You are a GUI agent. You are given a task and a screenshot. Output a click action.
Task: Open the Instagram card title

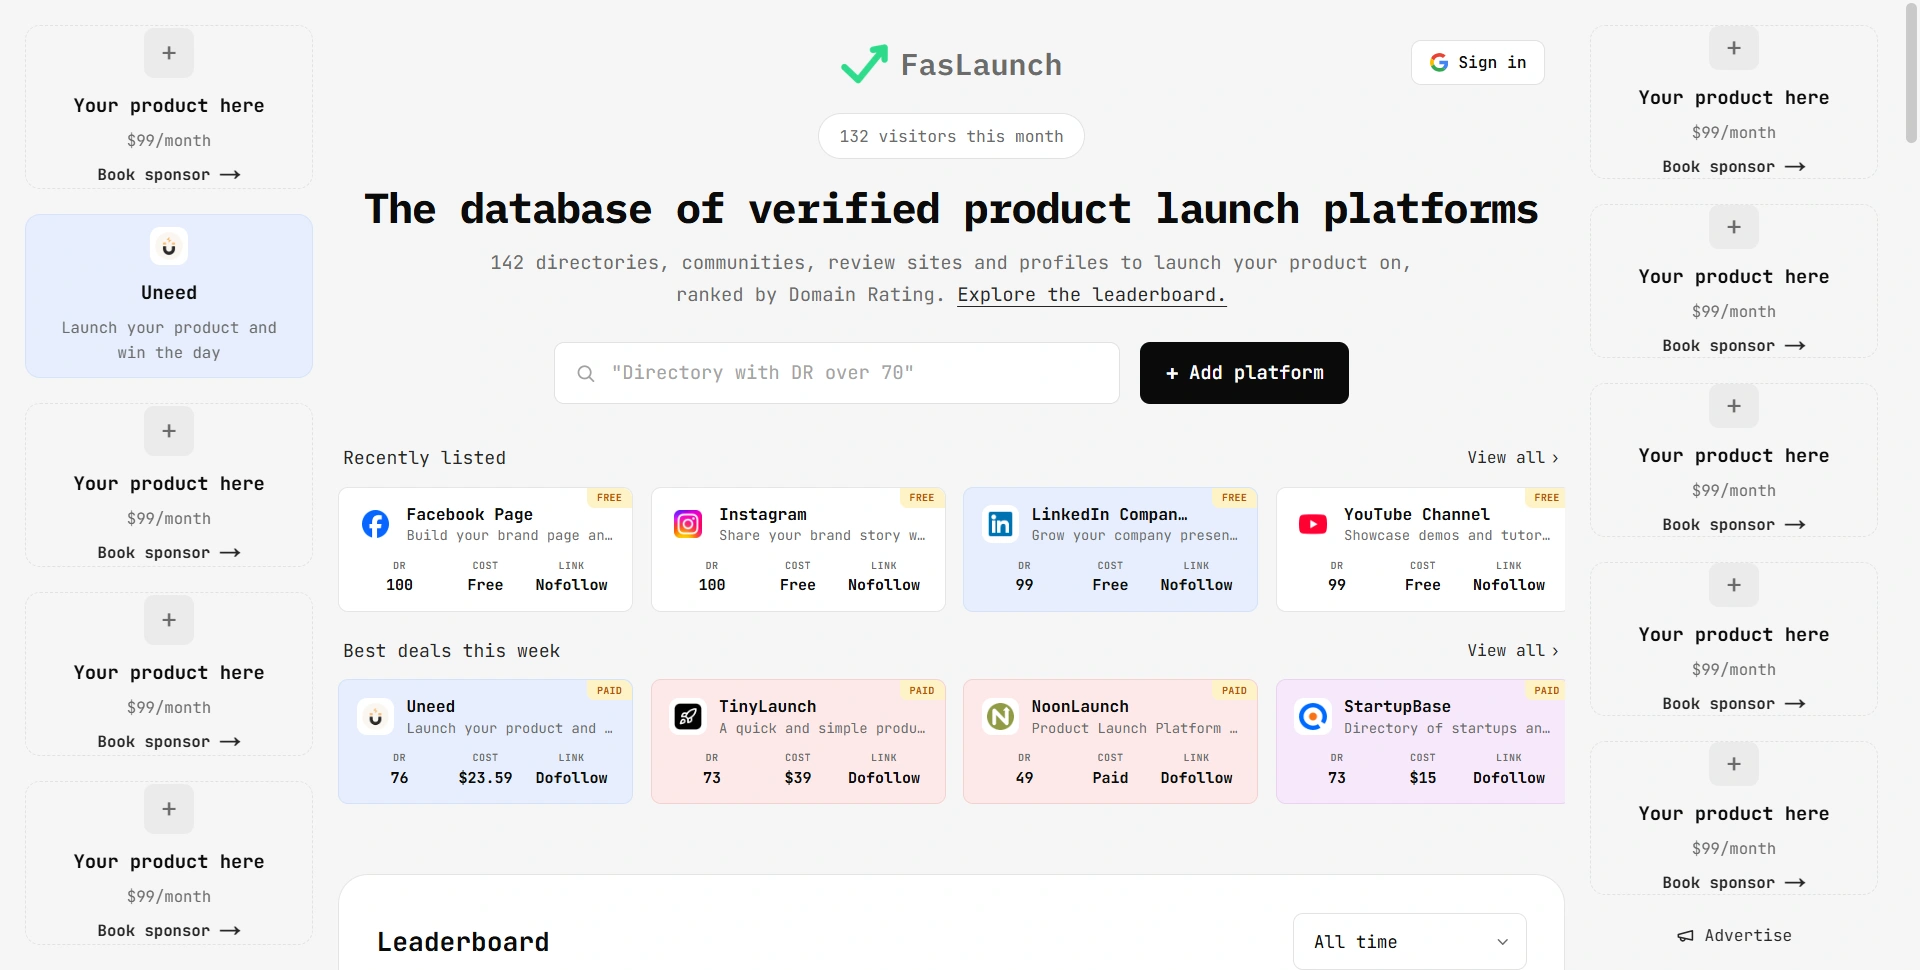(763, 514)
